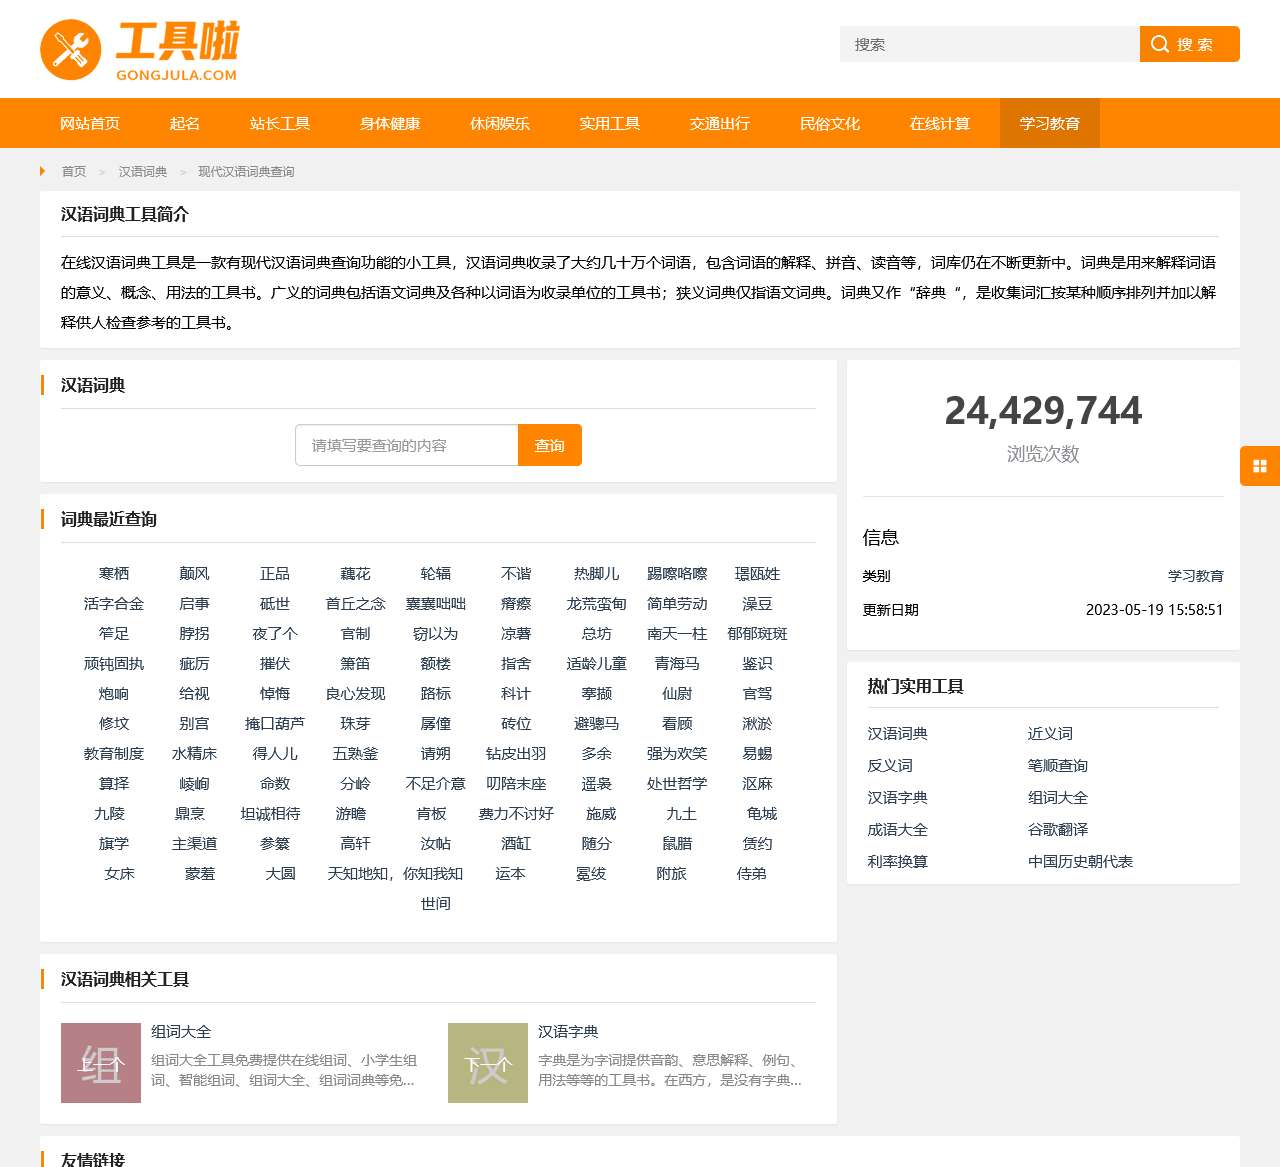Click the 汉语字典 thumbnail image
The width and height of the screenshot is (1280, 1167).
487,1063
